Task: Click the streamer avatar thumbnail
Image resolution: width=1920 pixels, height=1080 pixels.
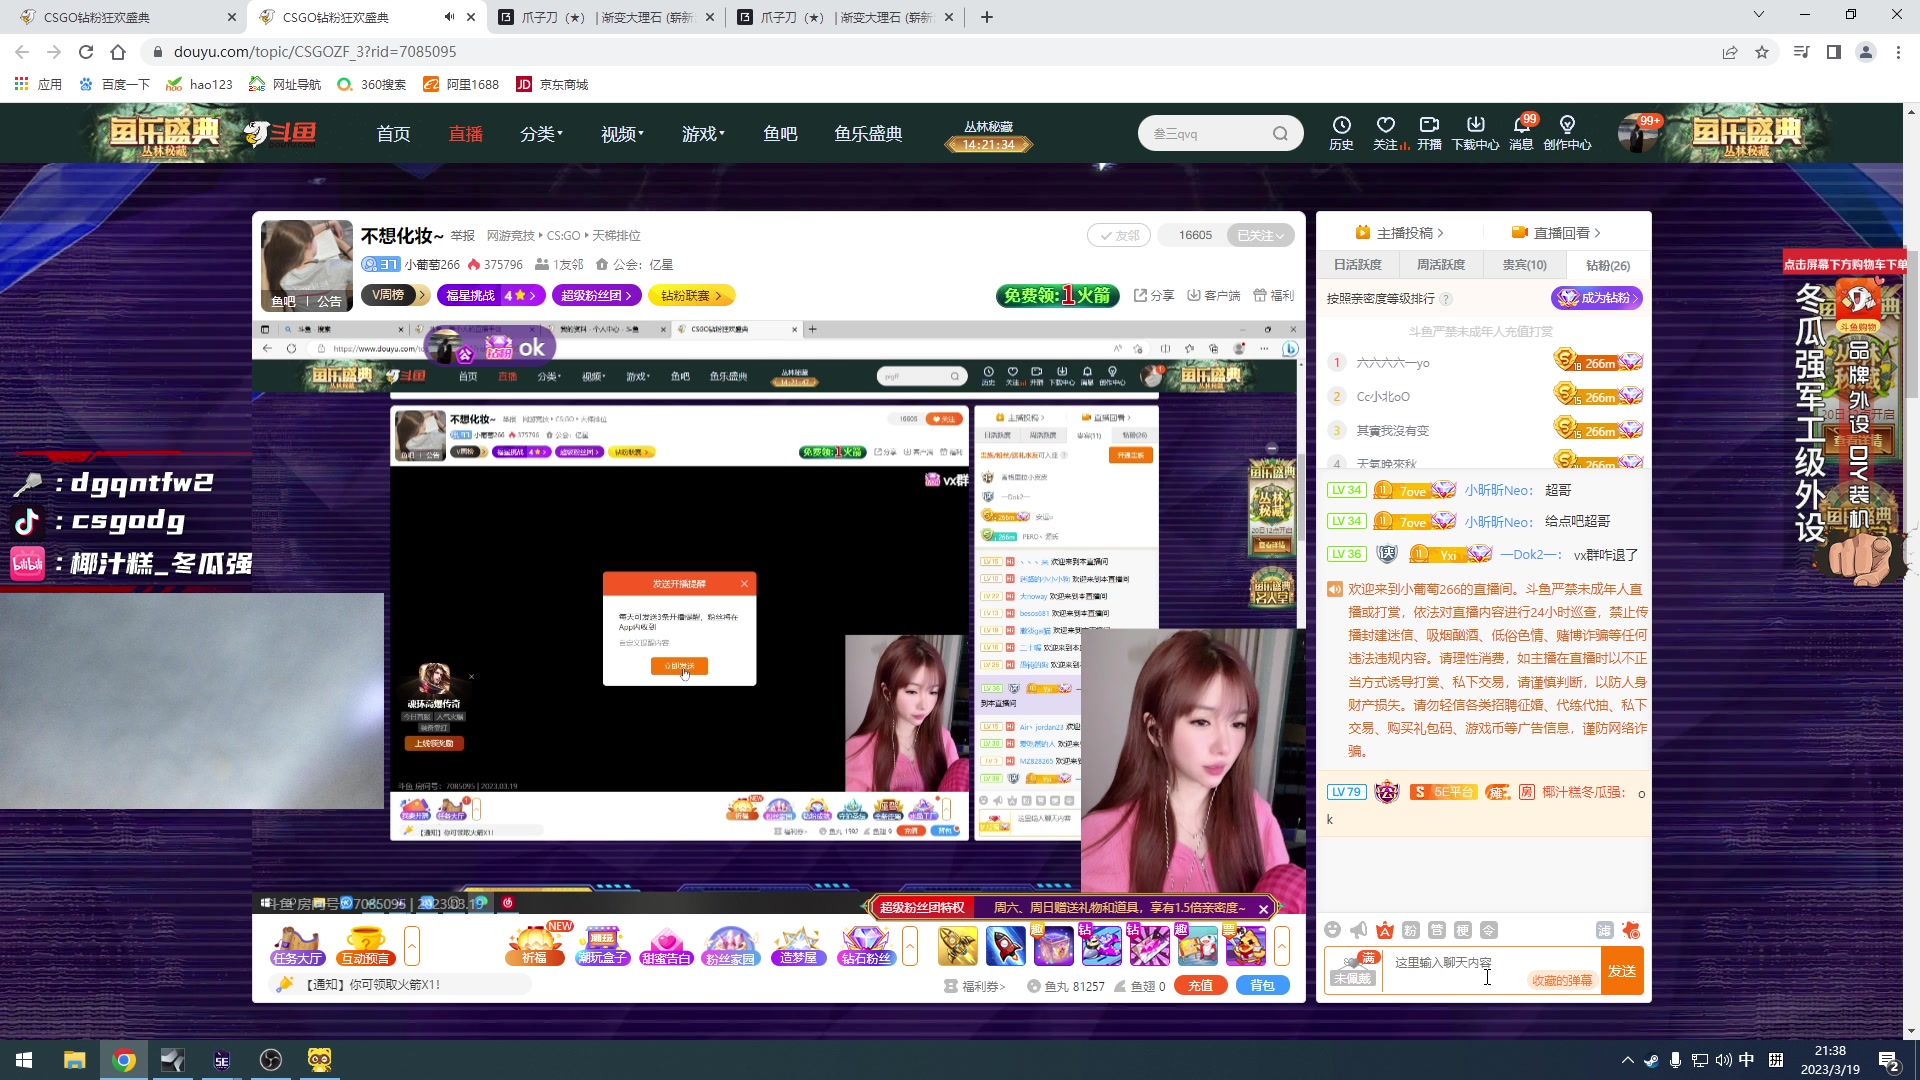Action: [307, 264]
